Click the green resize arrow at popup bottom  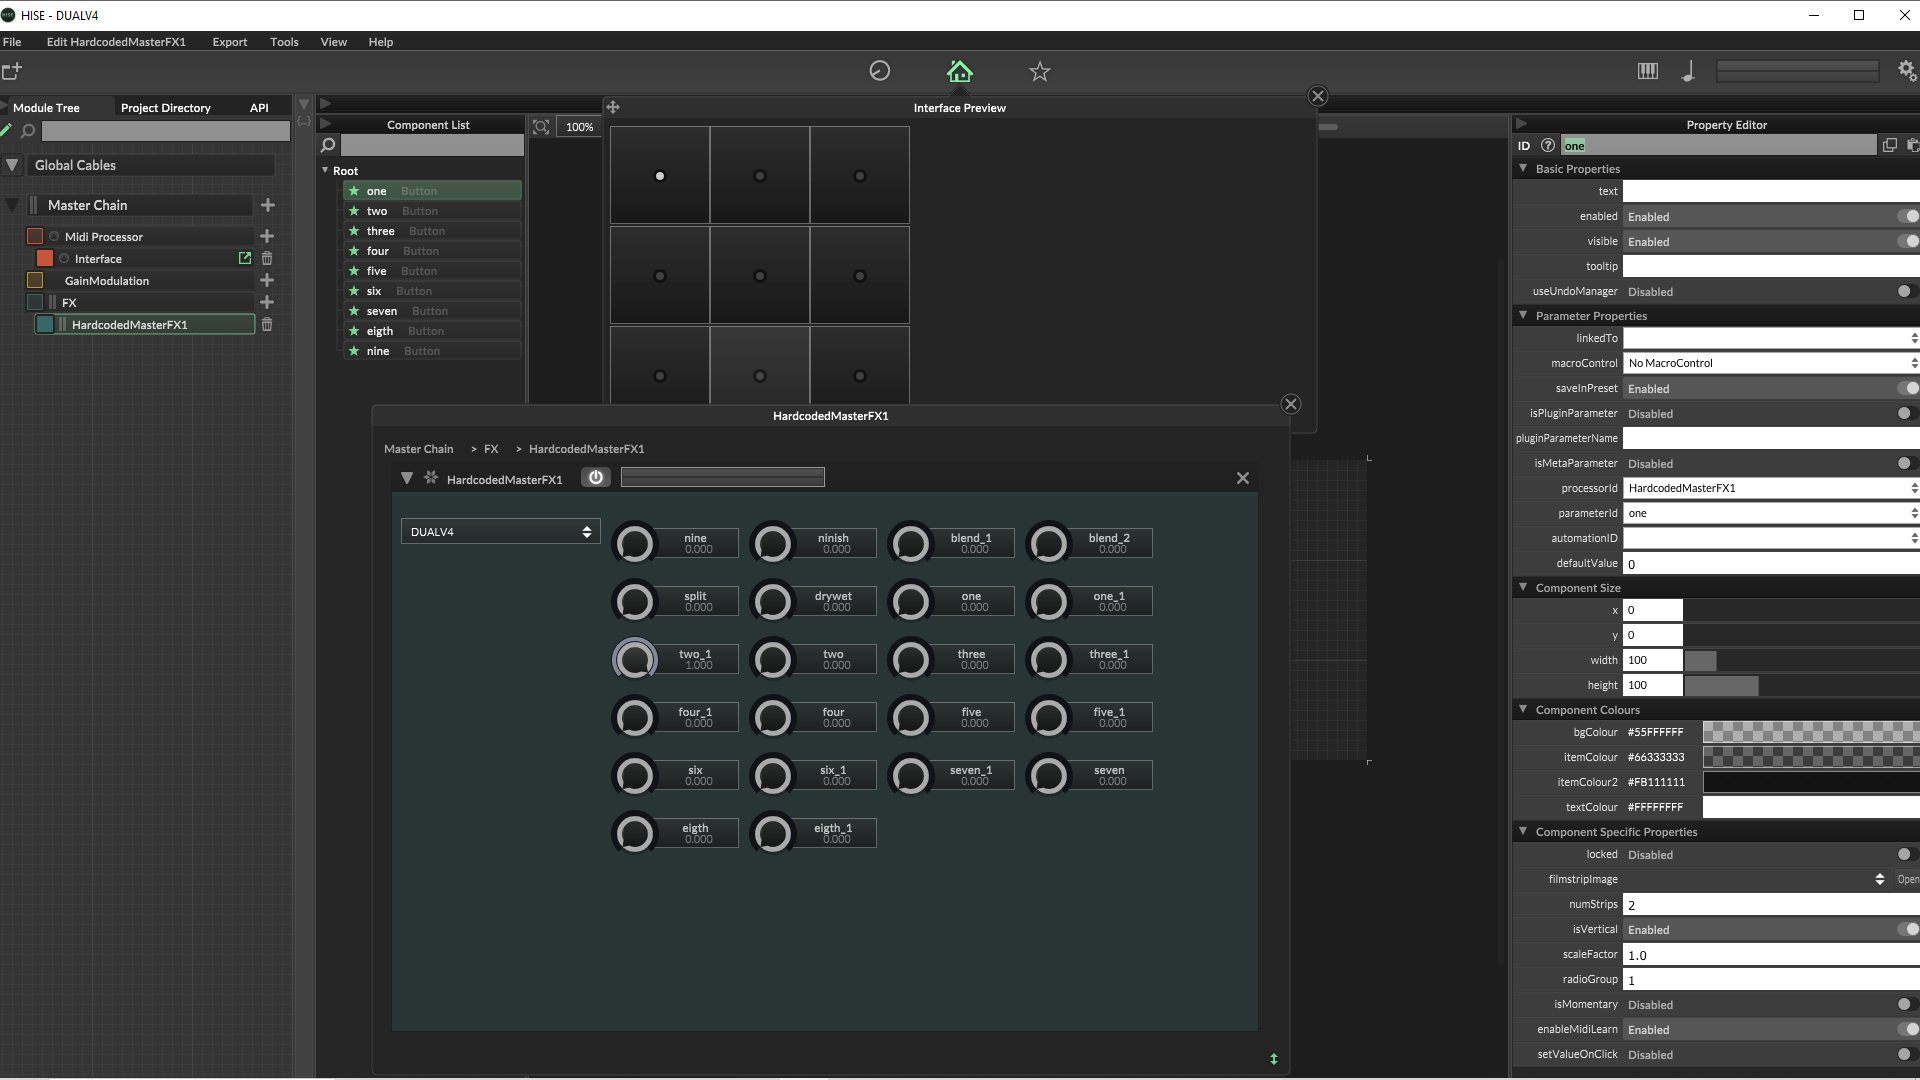[1274, 1059]
